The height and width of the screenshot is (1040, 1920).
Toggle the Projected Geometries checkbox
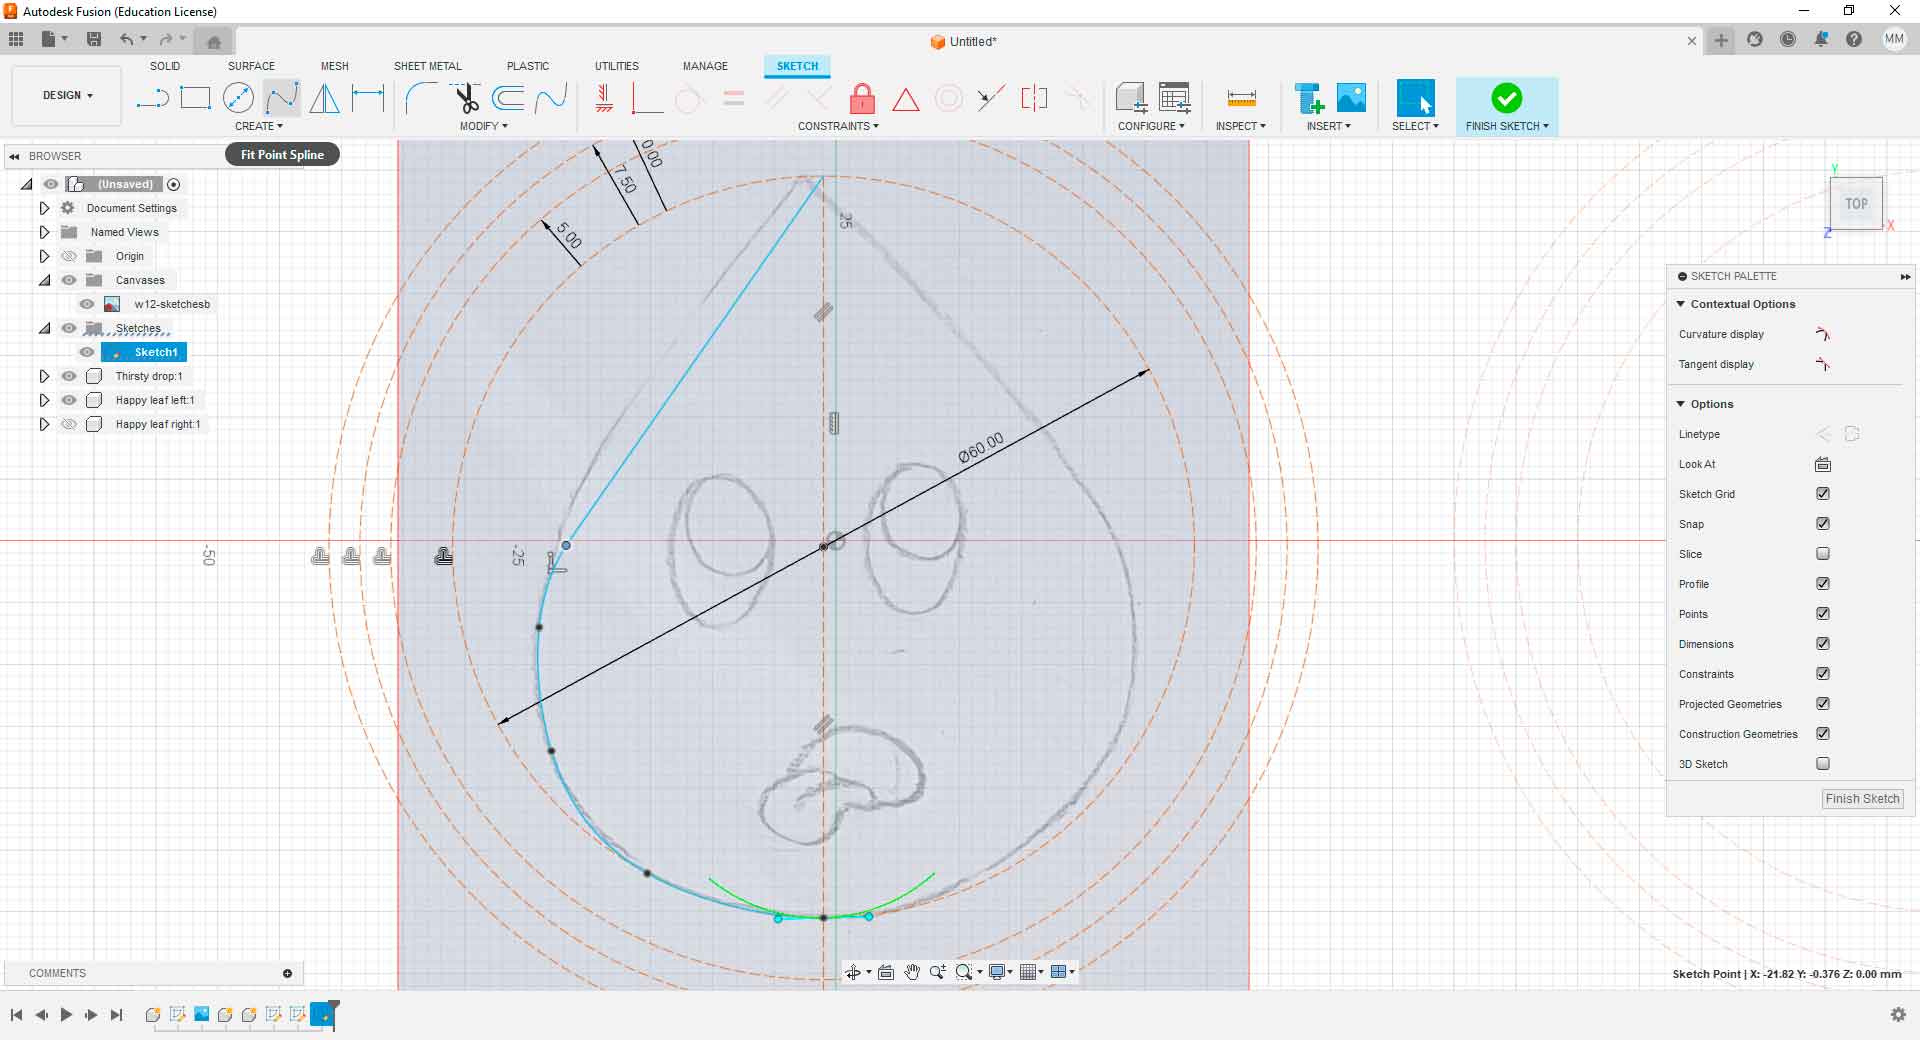(1823, 704)
